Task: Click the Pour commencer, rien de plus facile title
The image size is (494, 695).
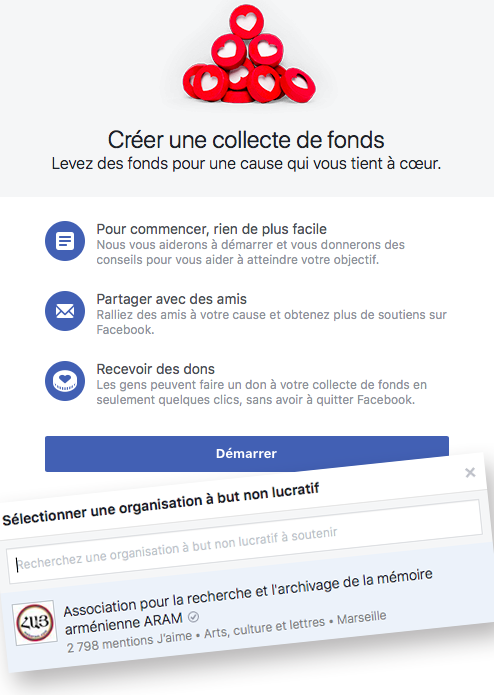Action: click(x=212, y=229)
